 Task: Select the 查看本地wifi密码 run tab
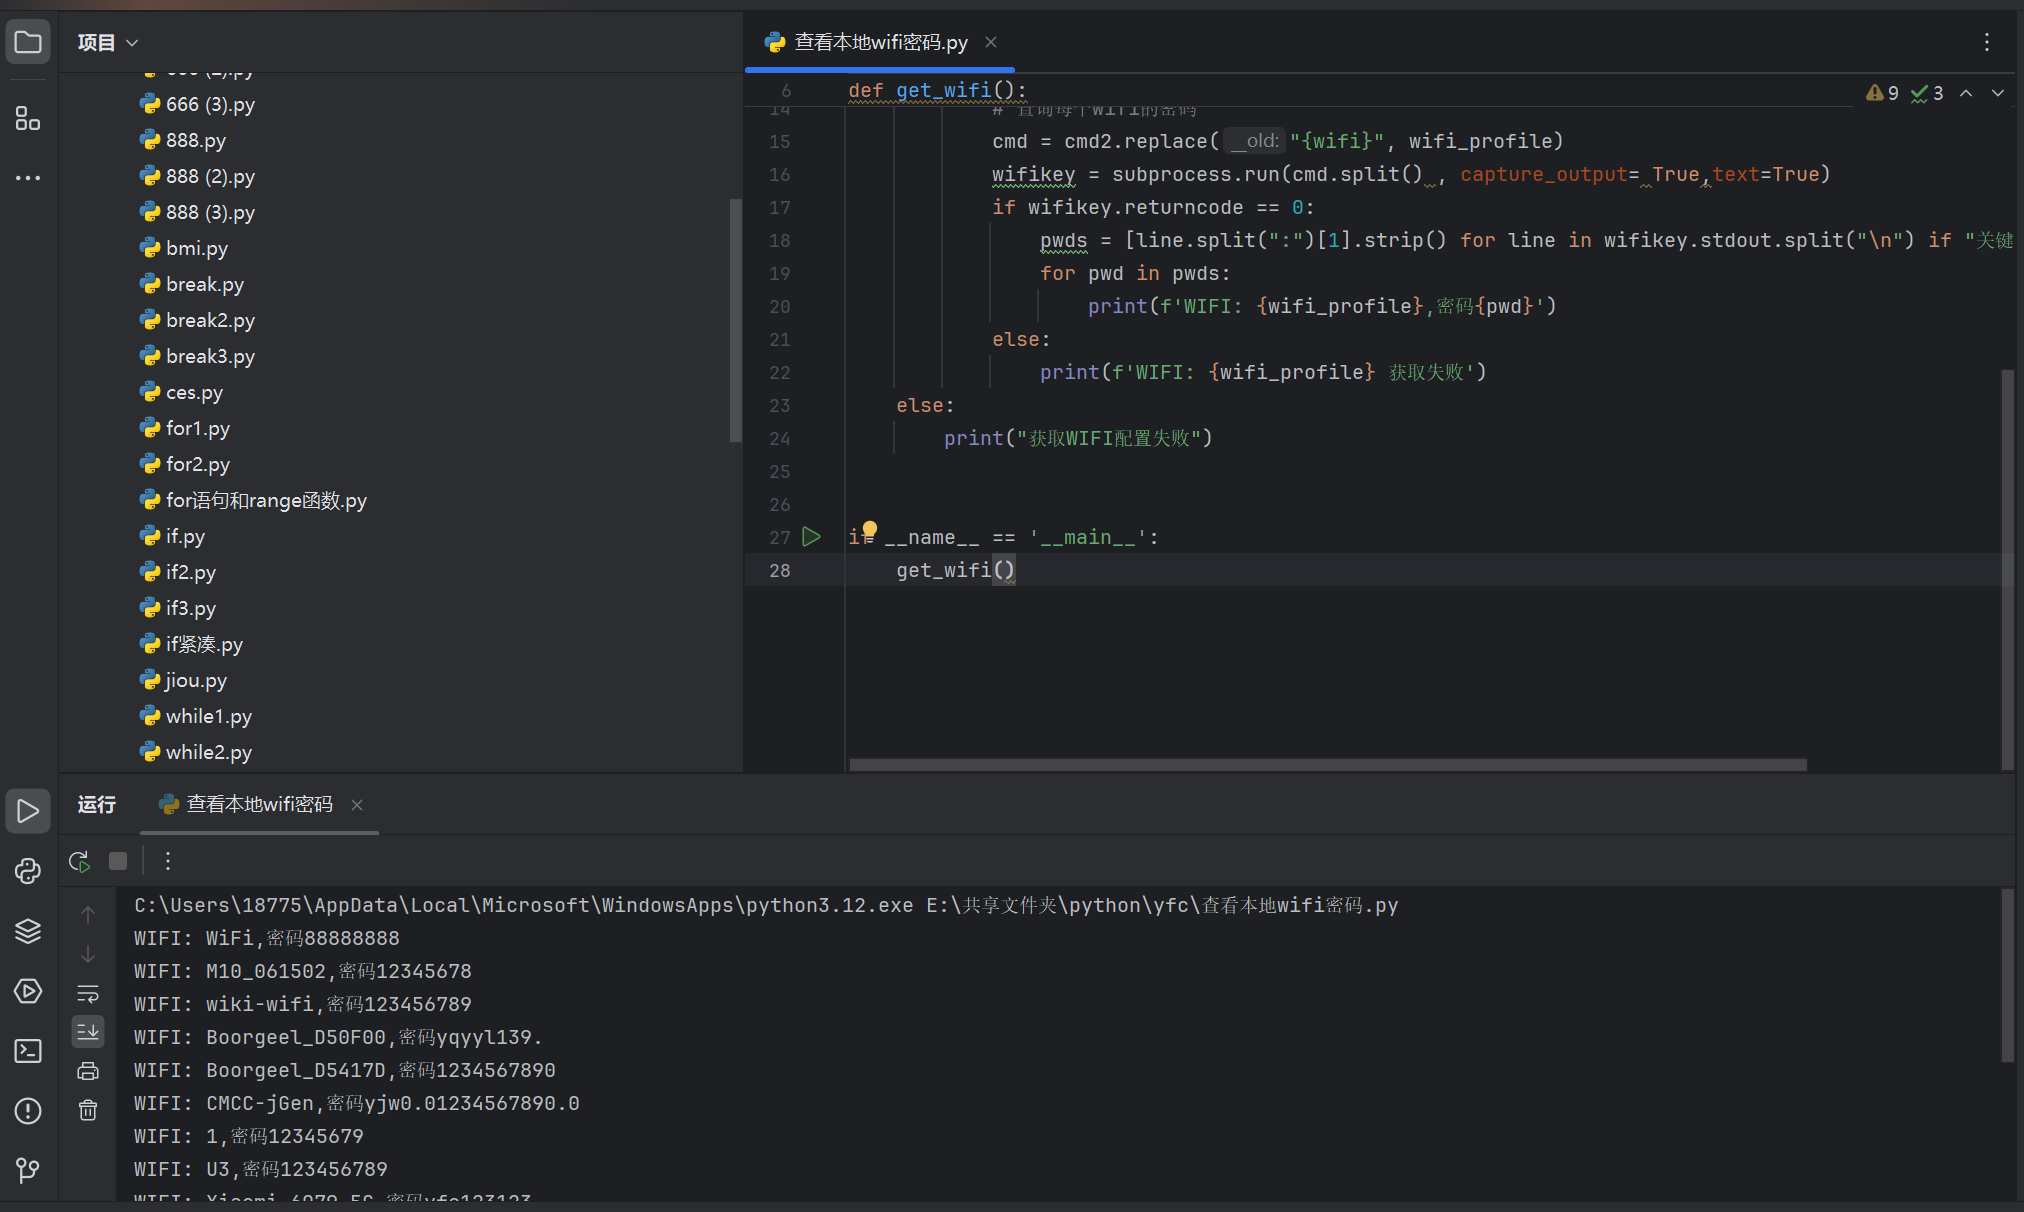[x=258, y=804]
